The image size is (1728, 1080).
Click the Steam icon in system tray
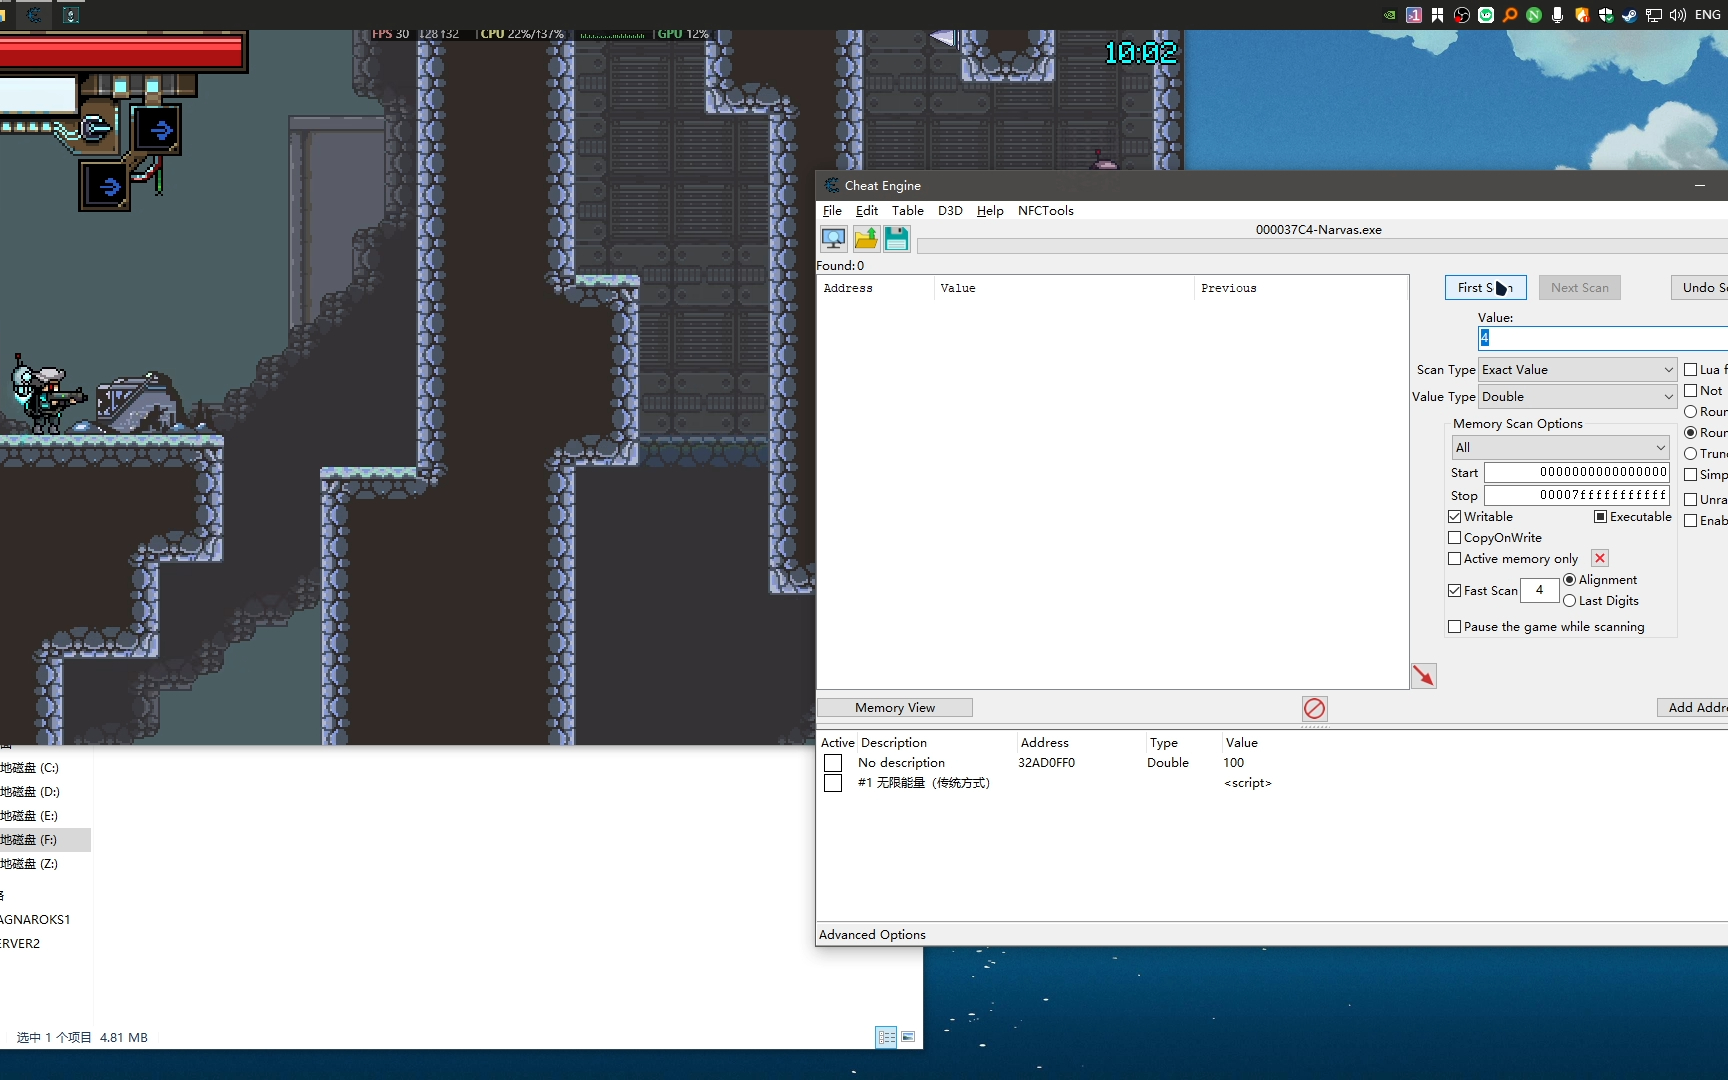pos(1630,15)
